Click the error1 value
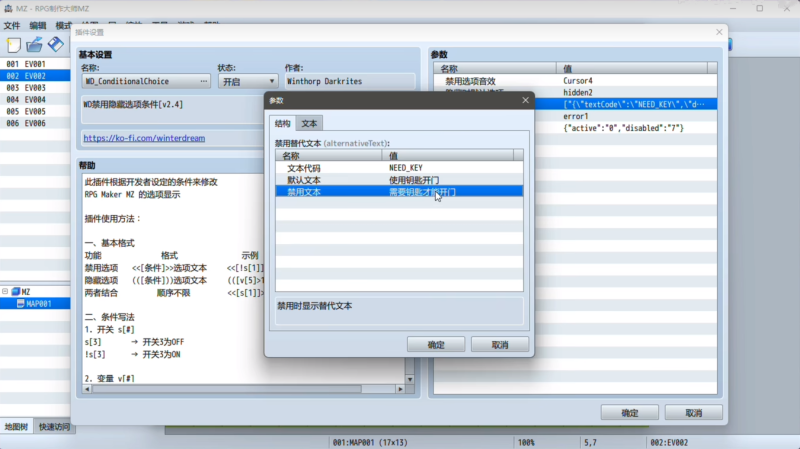 coord(576,116)
